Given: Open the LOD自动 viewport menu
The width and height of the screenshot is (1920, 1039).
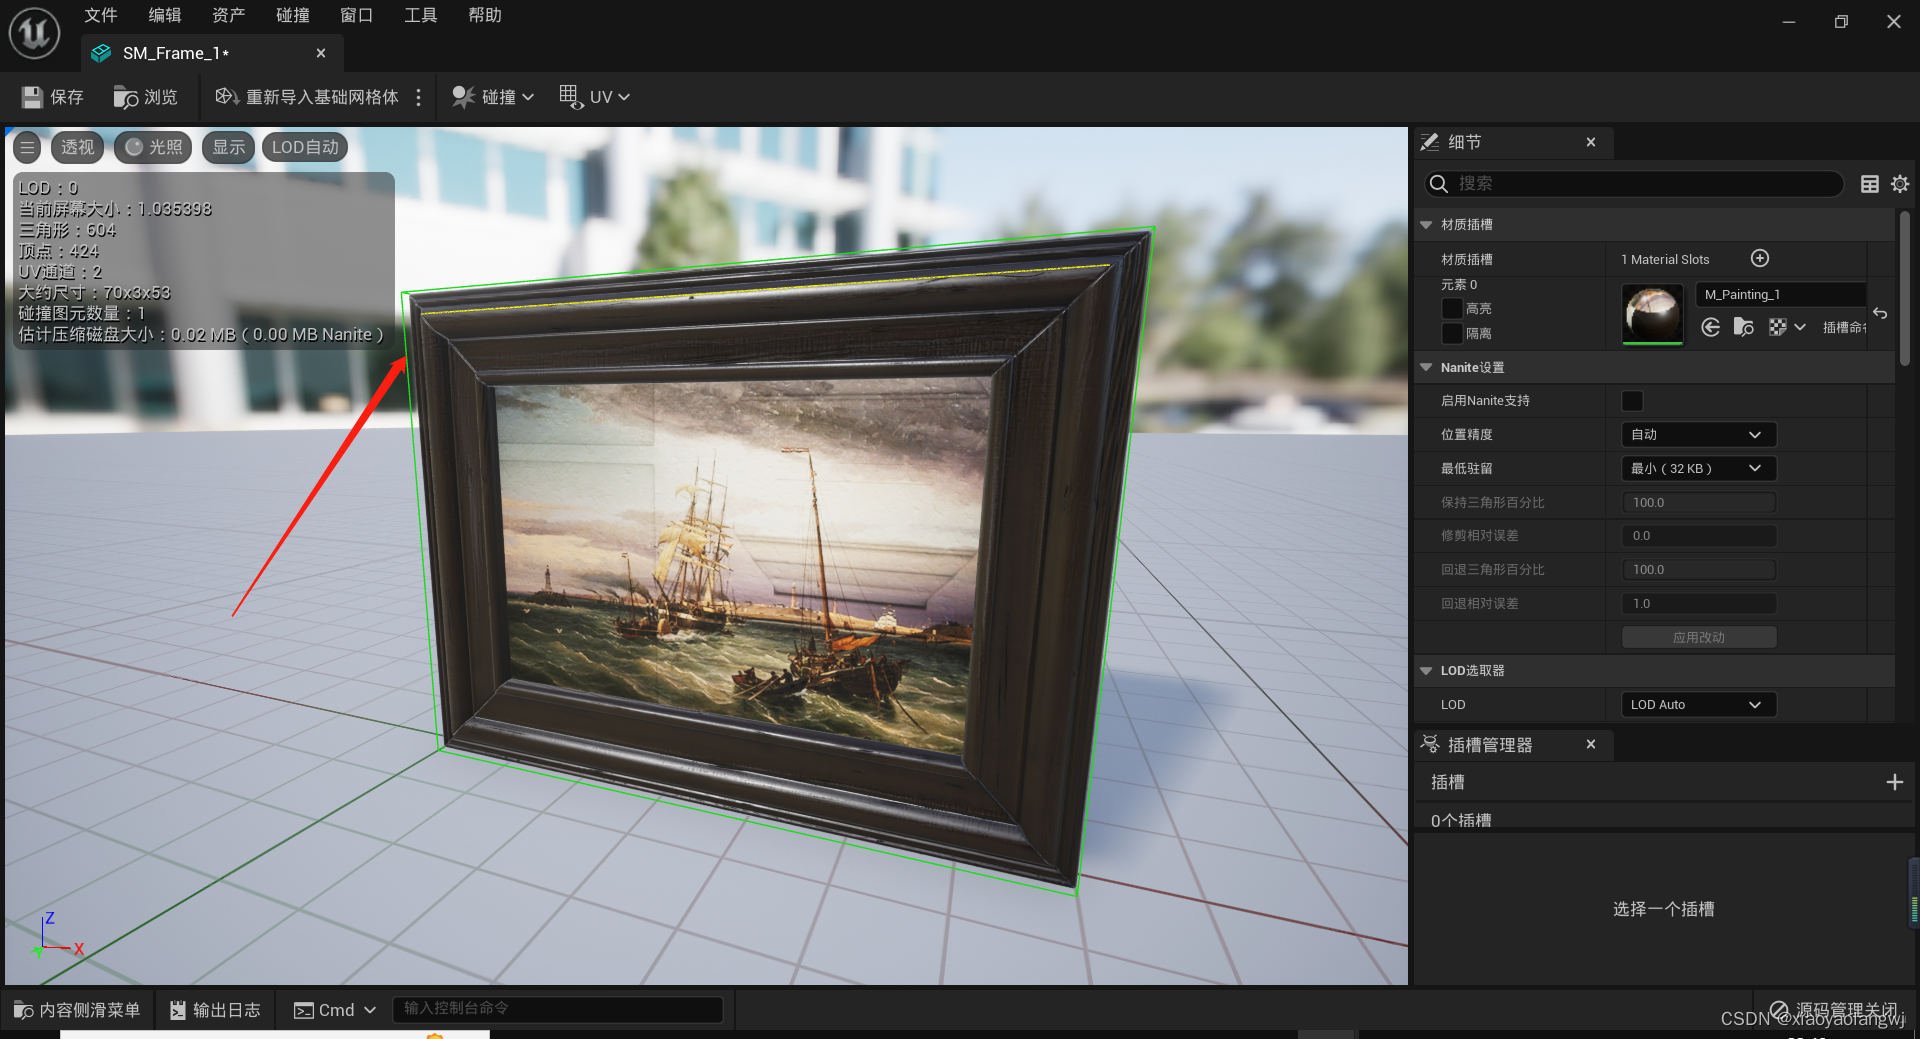Looking at the screenshot, I should click(305, 148).
